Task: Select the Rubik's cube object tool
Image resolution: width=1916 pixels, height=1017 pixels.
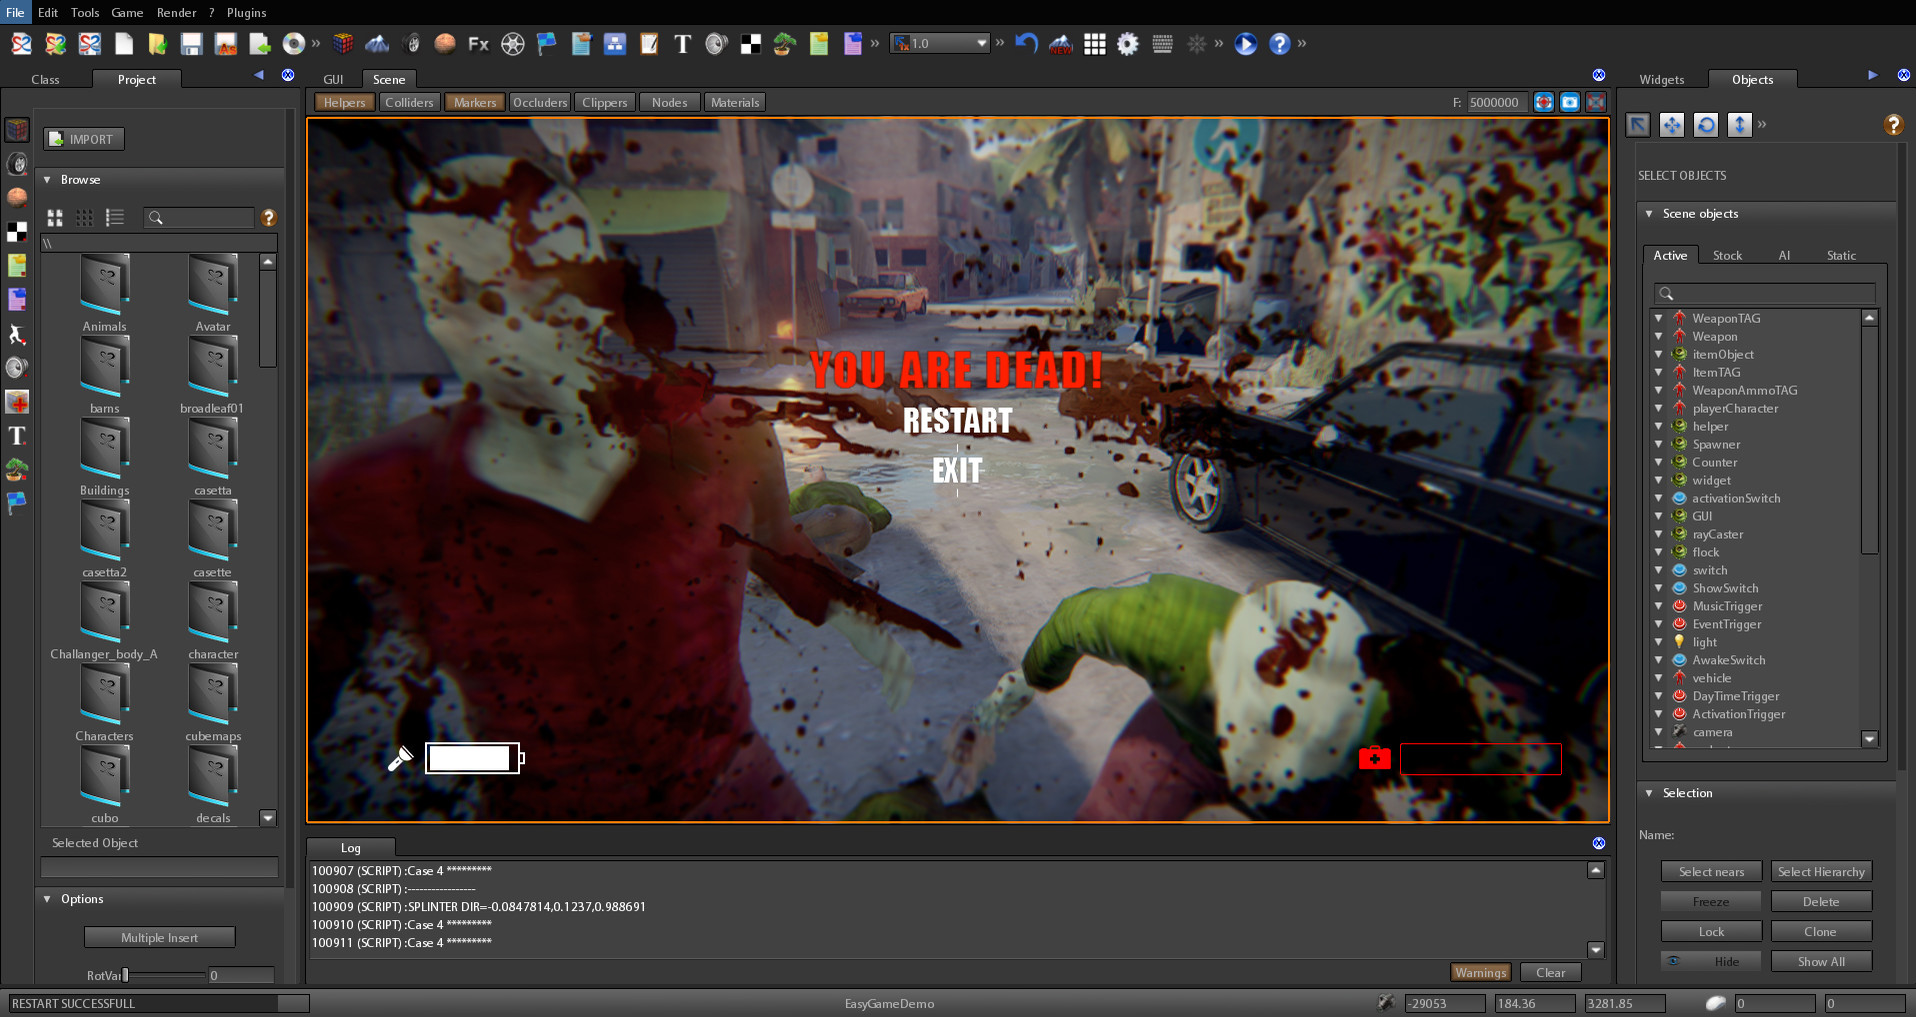Action: click(x=343, y=44)
